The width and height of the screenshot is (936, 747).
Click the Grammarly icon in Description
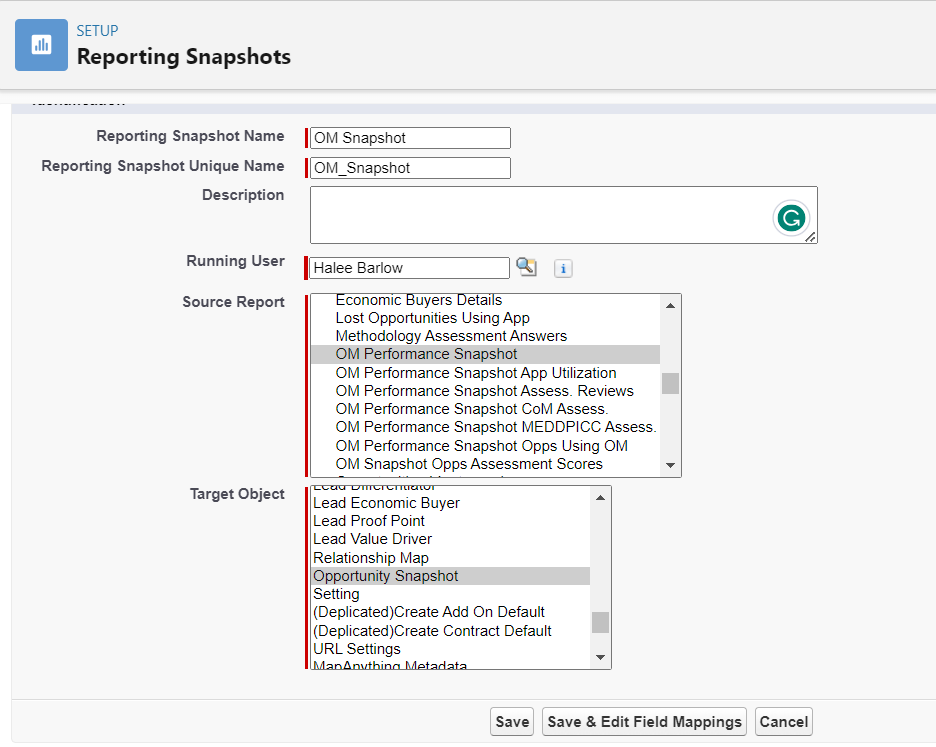(791, 218)
